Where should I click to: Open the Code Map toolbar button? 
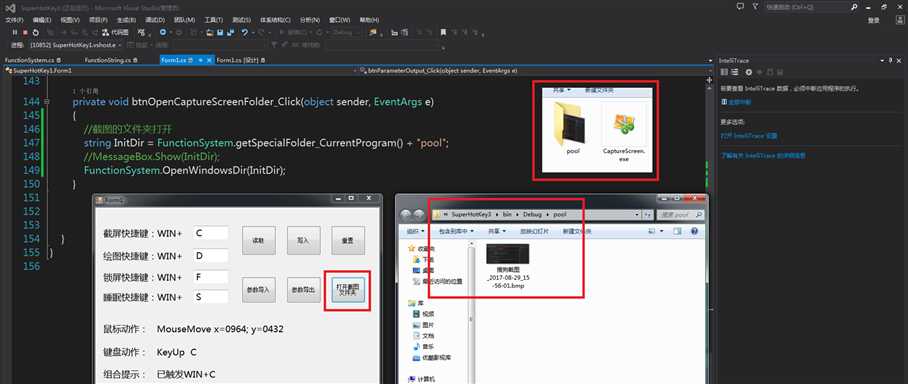point(116,32)
